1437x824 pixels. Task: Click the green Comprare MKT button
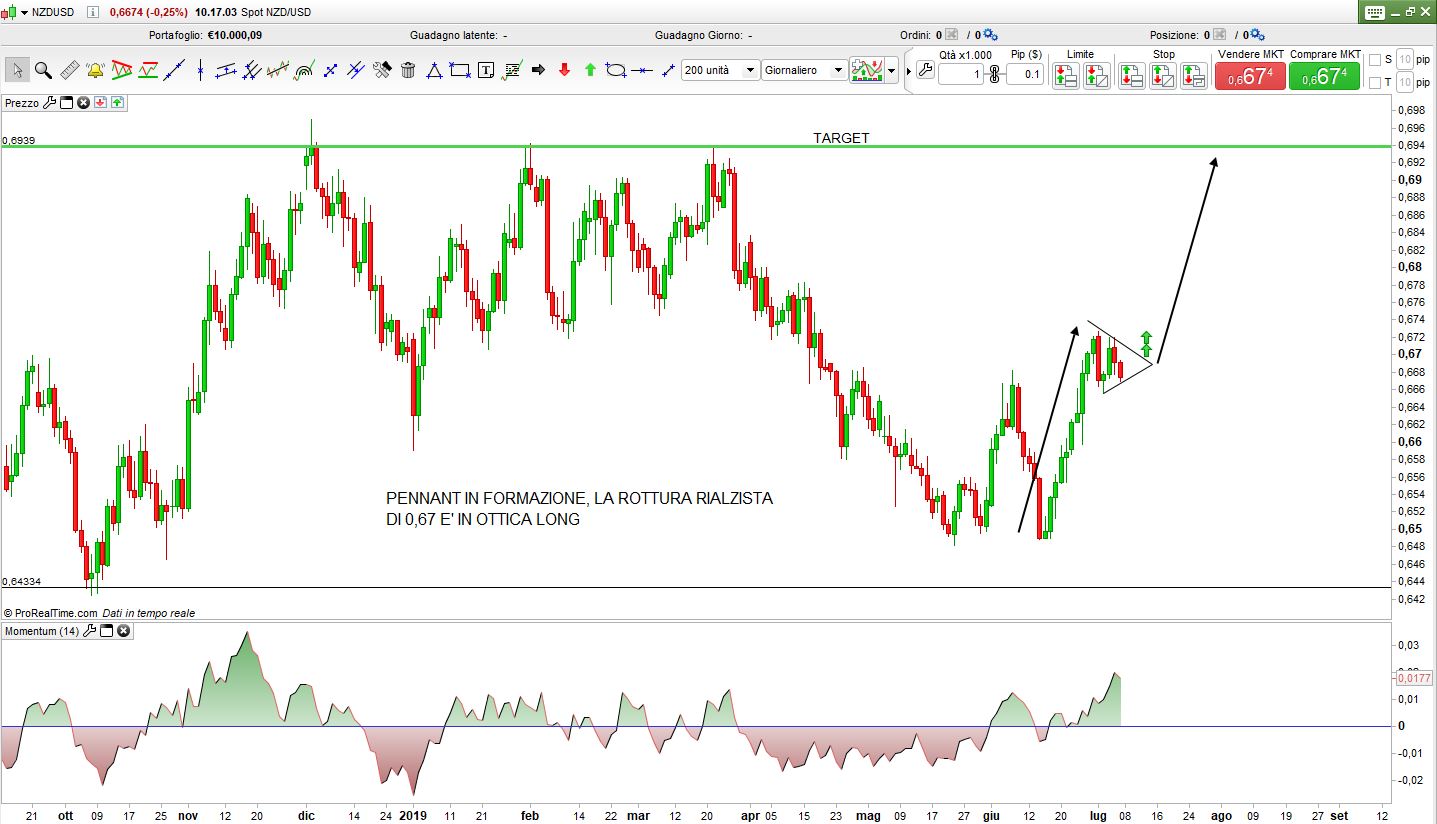pos(1324,76)
